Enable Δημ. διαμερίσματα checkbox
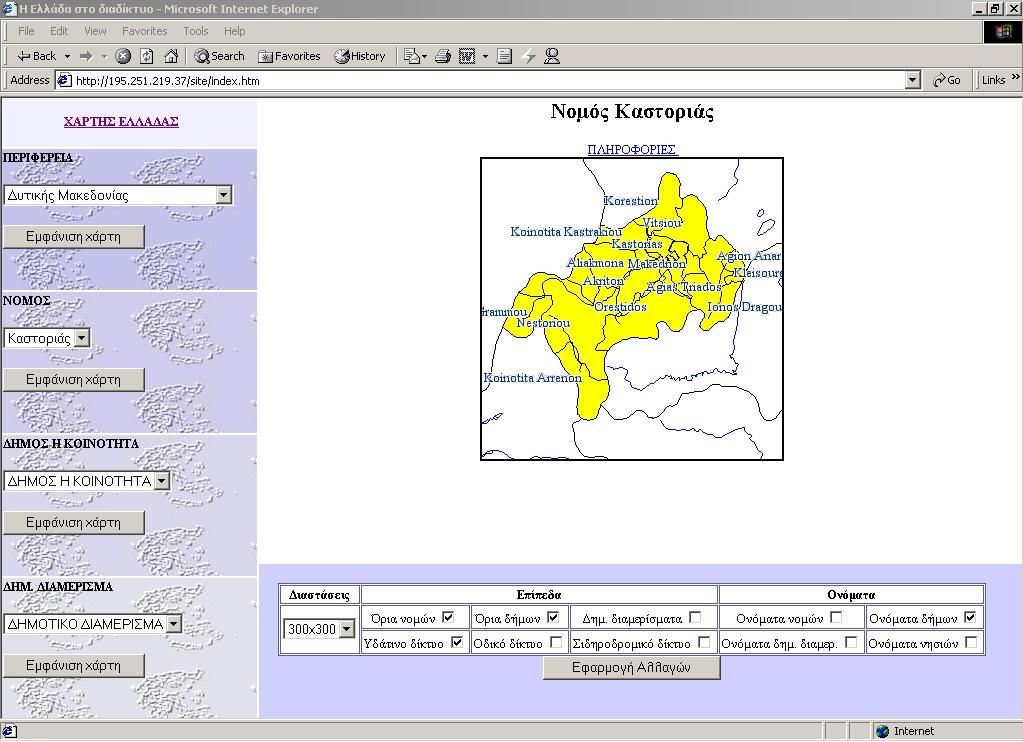1023x742 pixels. [x=695, y=617]
